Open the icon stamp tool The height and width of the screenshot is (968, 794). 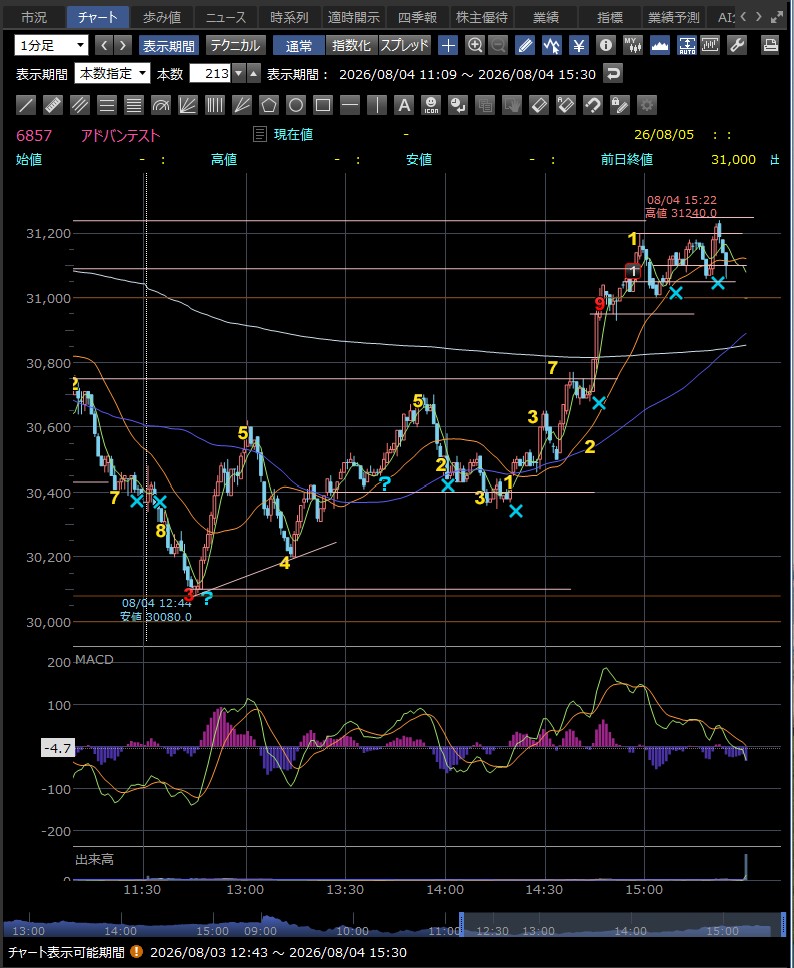431,105
